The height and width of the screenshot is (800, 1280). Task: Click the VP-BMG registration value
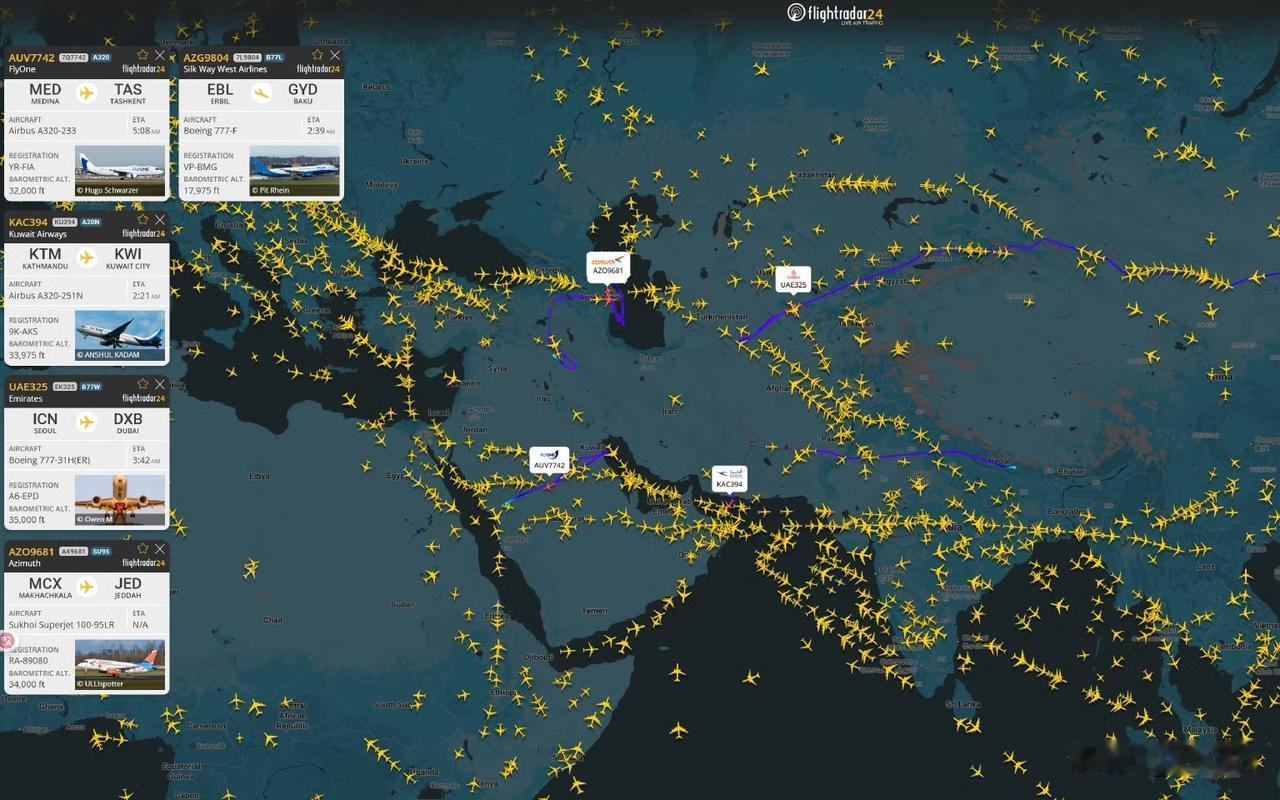click(x=200, y=166)
